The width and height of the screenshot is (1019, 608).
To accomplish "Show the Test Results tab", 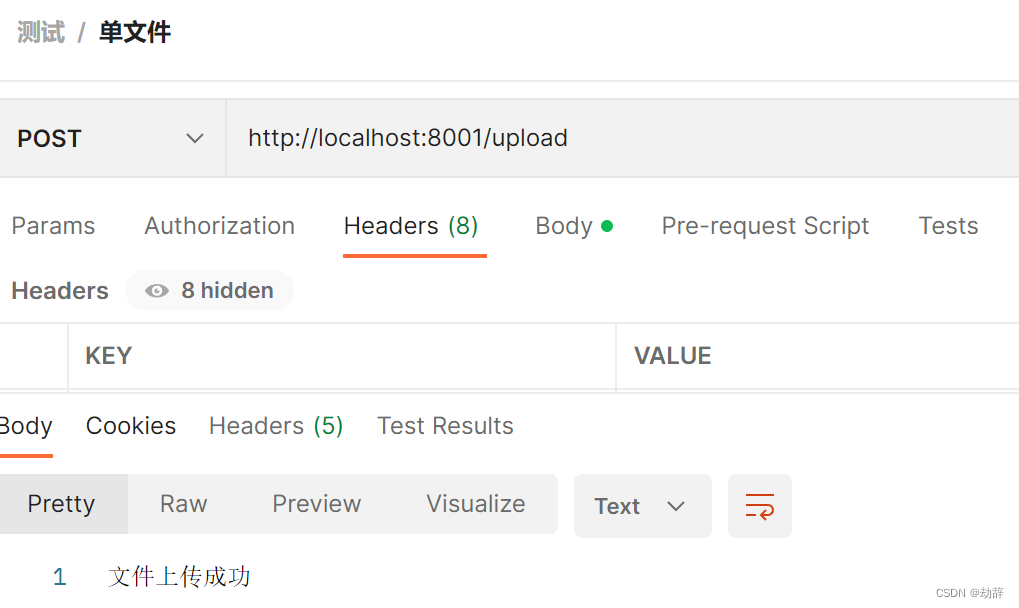I will point(445,426).
